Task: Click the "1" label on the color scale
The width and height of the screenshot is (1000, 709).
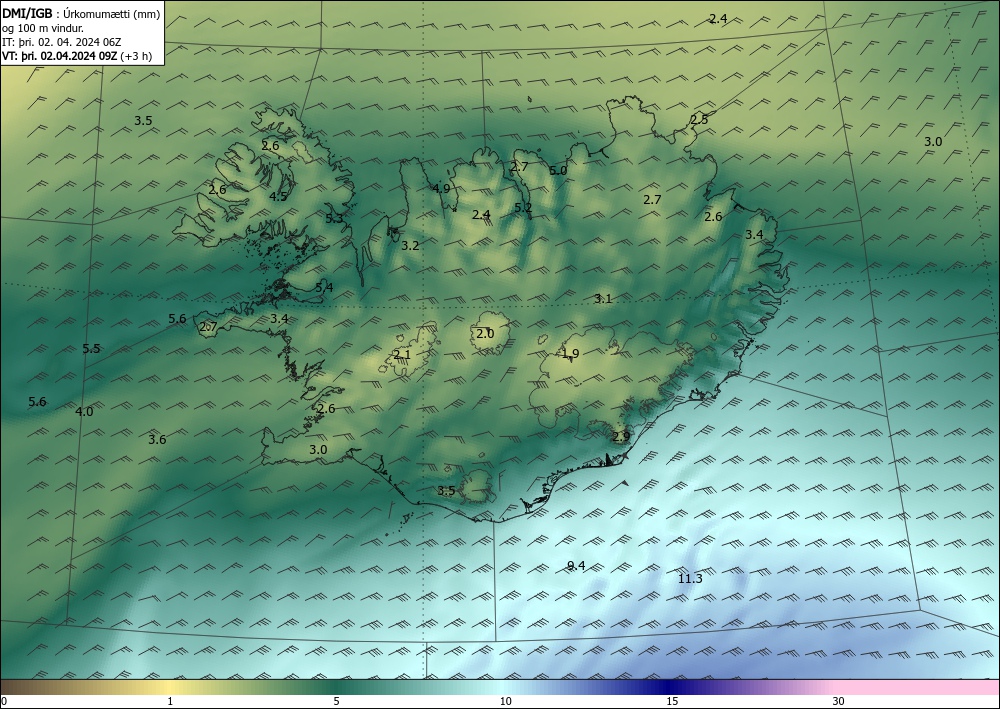Action: [170, 702]
